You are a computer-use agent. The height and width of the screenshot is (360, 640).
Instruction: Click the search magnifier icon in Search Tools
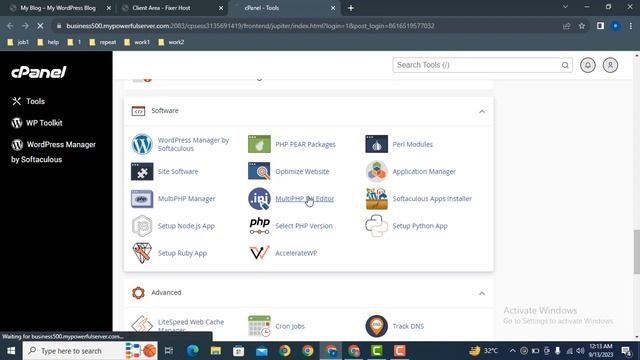pos(565,65)
